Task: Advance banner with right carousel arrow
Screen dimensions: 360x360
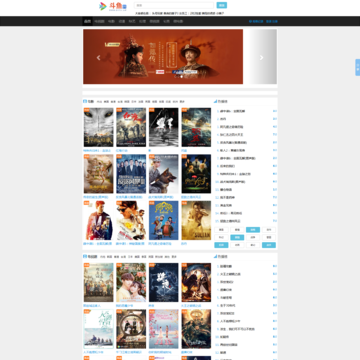Action: (261, 58)
